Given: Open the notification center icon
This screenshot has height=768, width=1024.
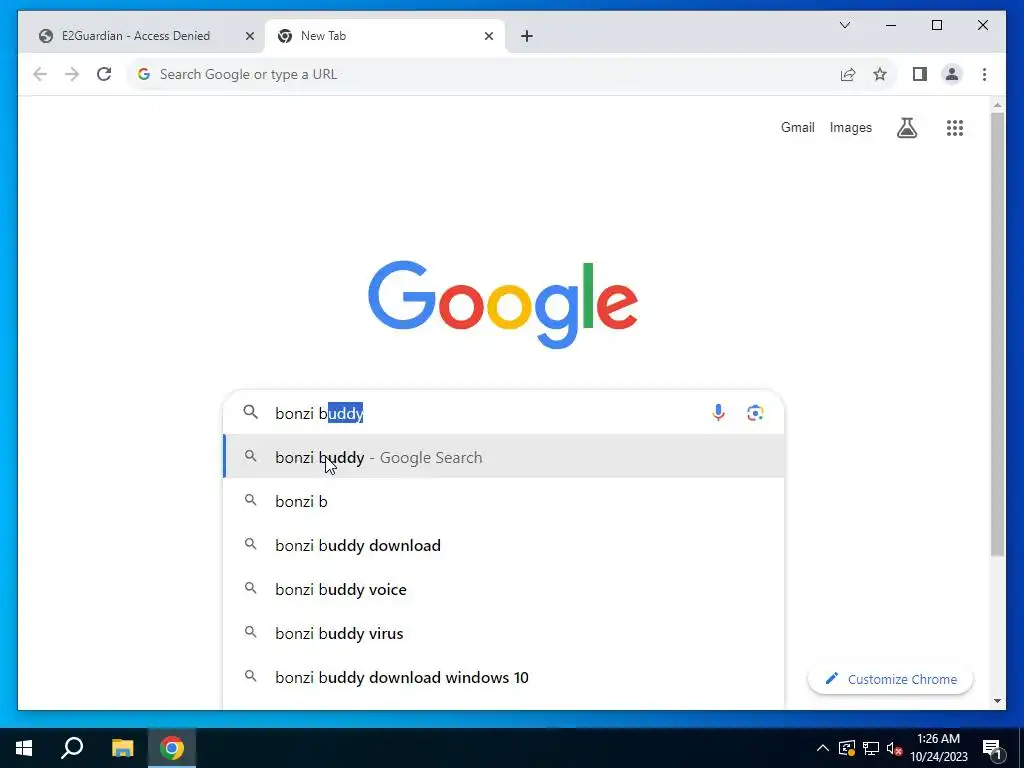Looking at the screenshot, I should [x=992, y=748].
